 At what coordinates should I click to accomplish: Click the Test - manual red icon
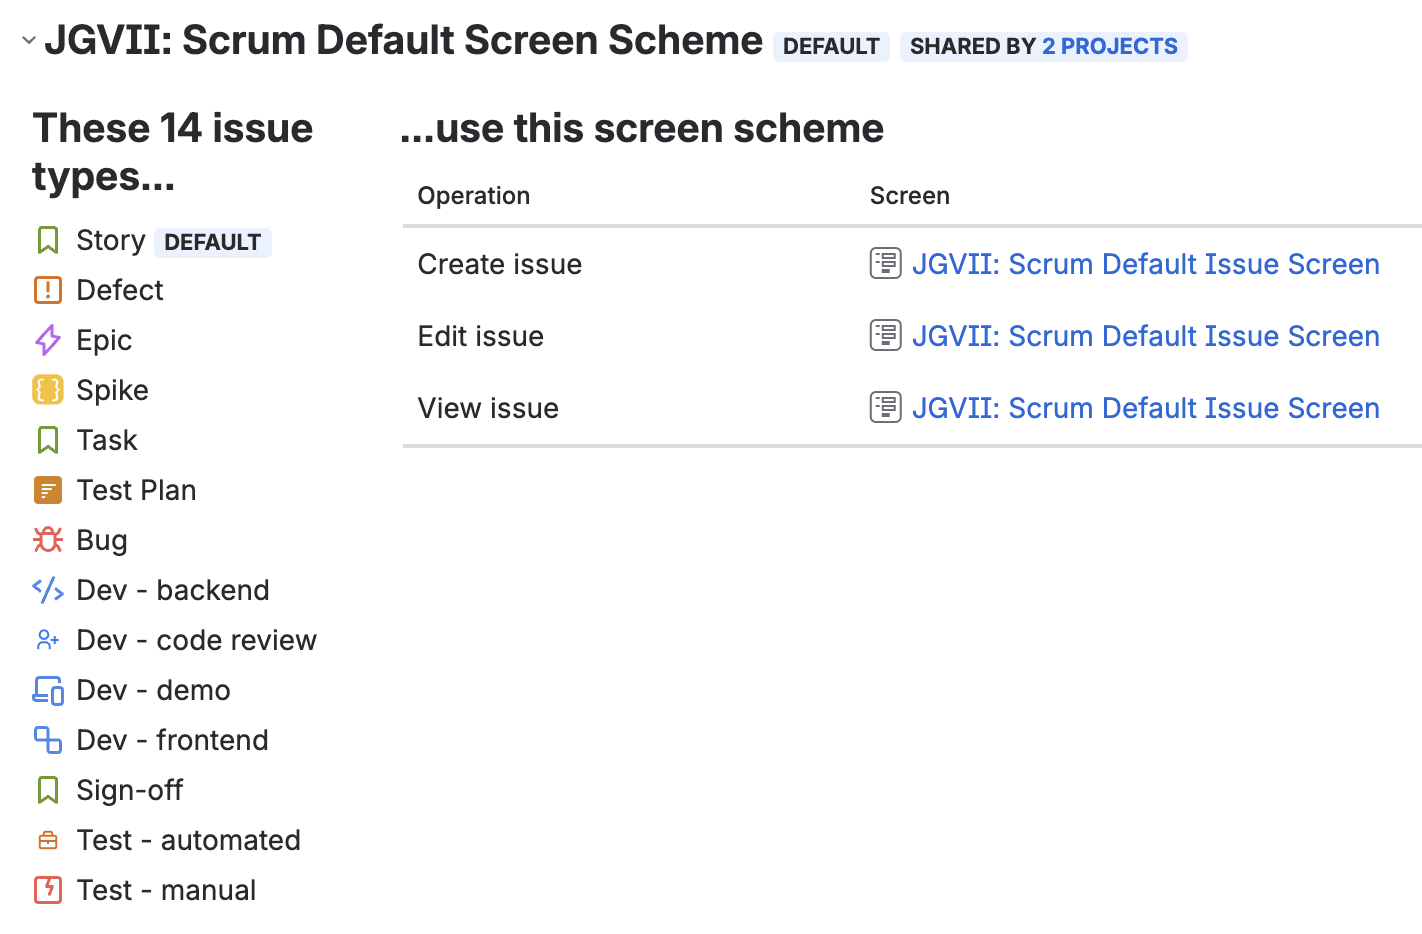point(48,890)
